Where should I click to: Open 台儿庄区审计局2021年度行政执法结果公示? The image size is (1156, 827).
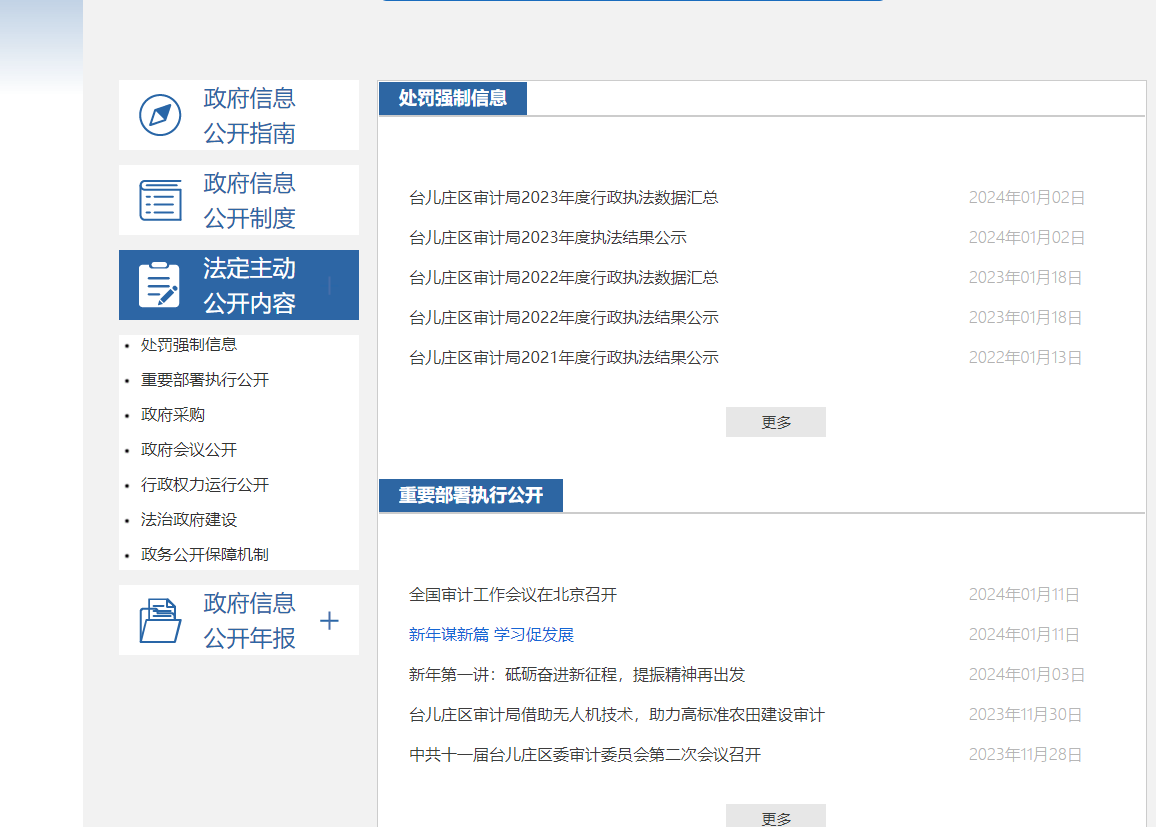564,357
